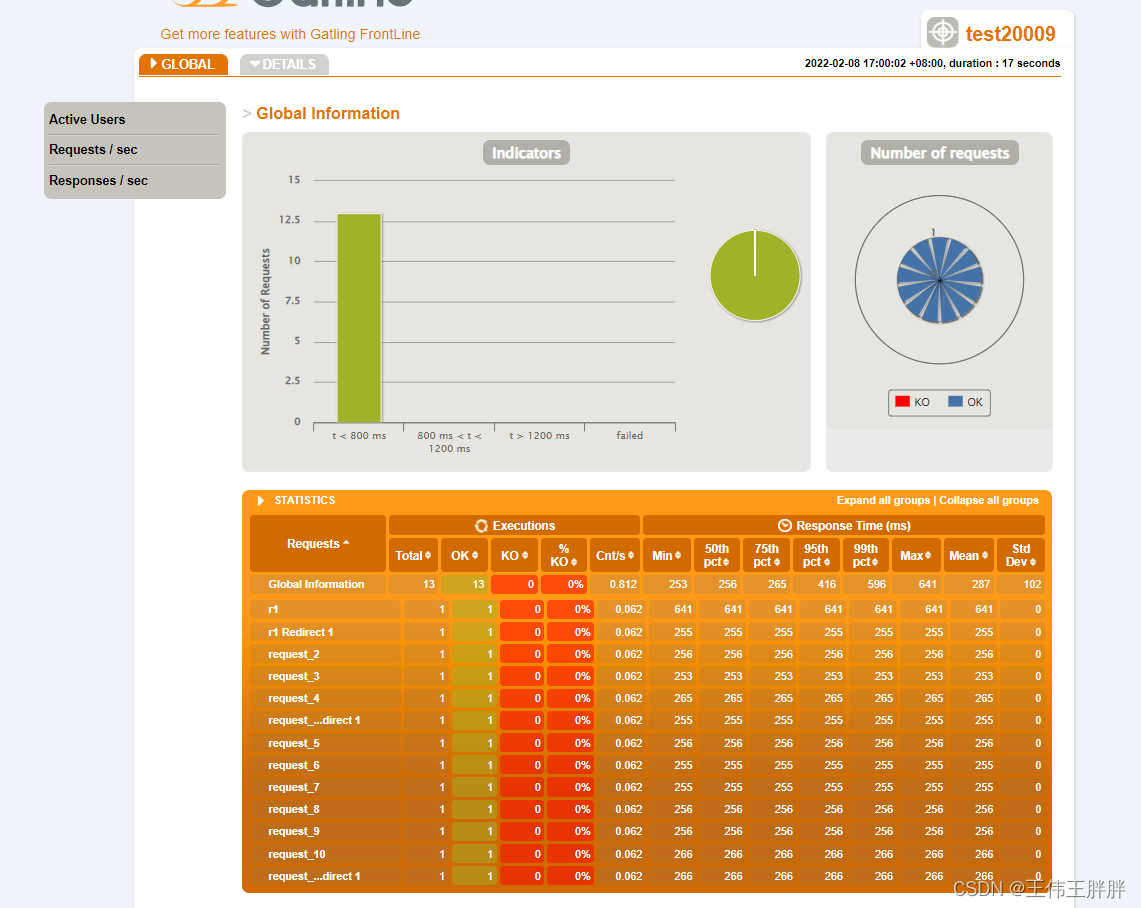
Task: Jump to Requests / sec section
Action: 93,149
